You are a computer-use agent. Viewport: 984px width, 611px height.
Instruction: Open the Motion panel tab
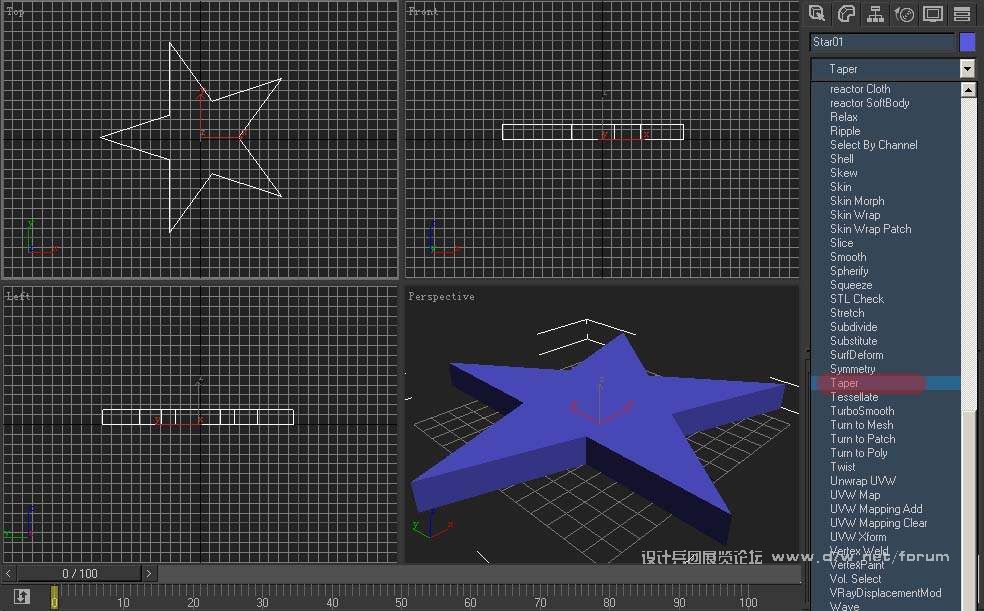tap(904, 13)
